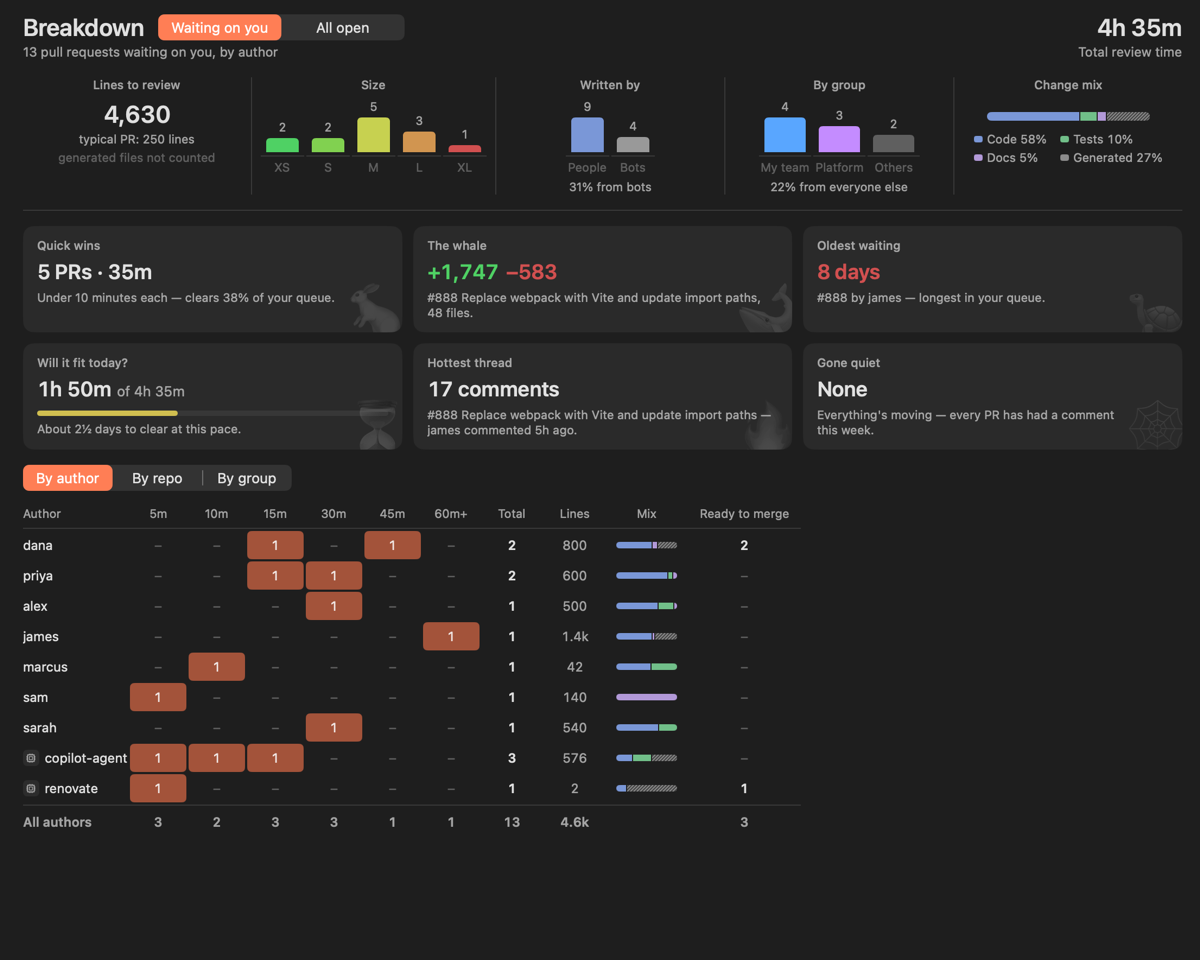Click the XL size bar
This screenshot has width=1200, height=960.
point(464,149)
